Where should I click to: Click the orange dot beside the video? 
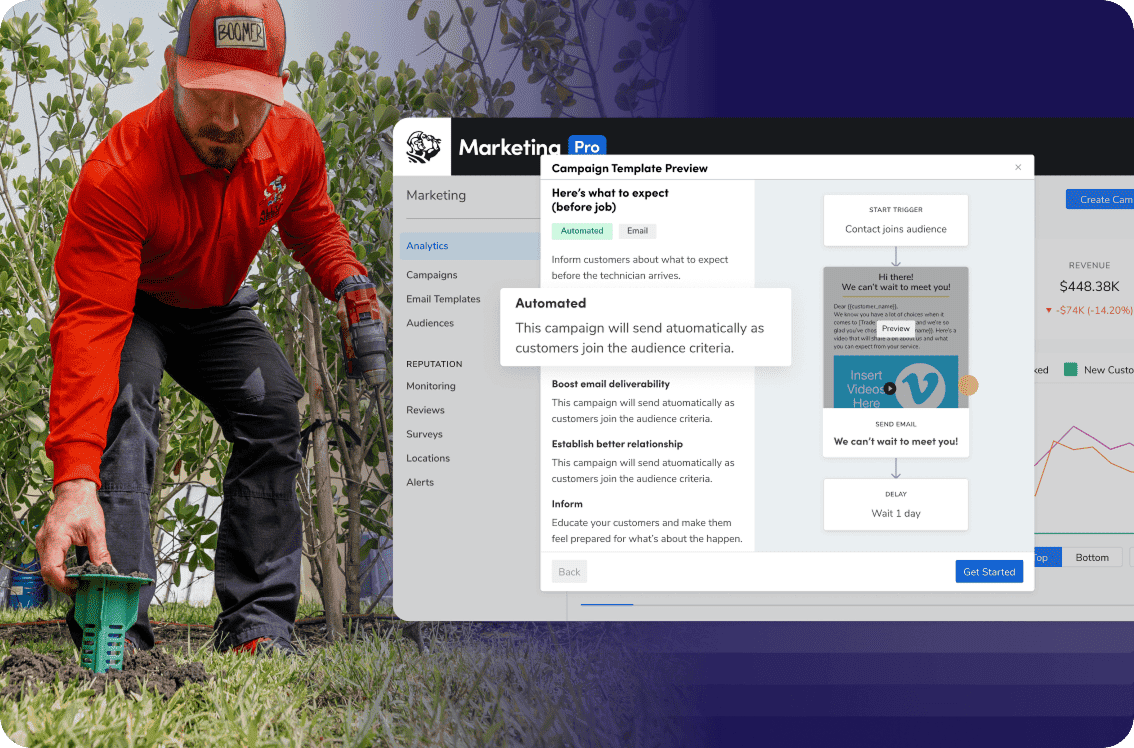coord(968,386)
